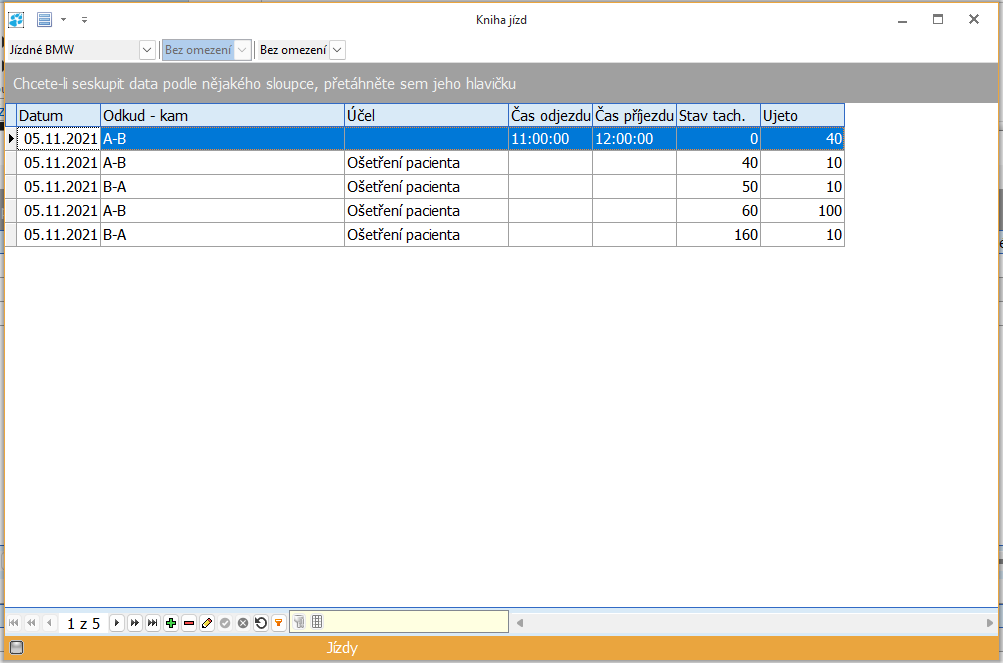Select the A-B route cell in the tachometer 40 row
Viewport: 1003px width, 663px height.
tap(223, 163)
